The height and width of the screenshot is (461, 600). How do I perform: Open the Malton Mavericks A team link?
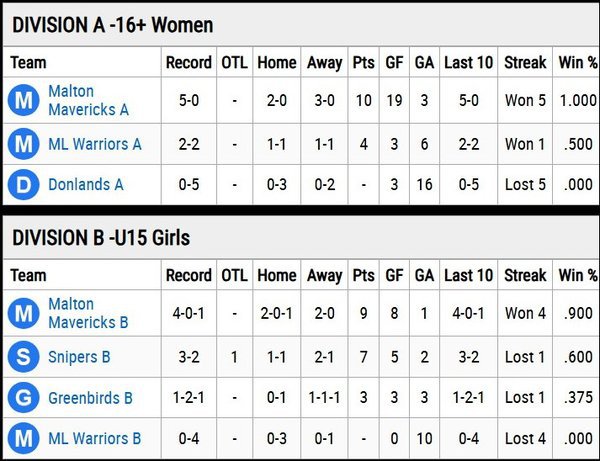88,100
